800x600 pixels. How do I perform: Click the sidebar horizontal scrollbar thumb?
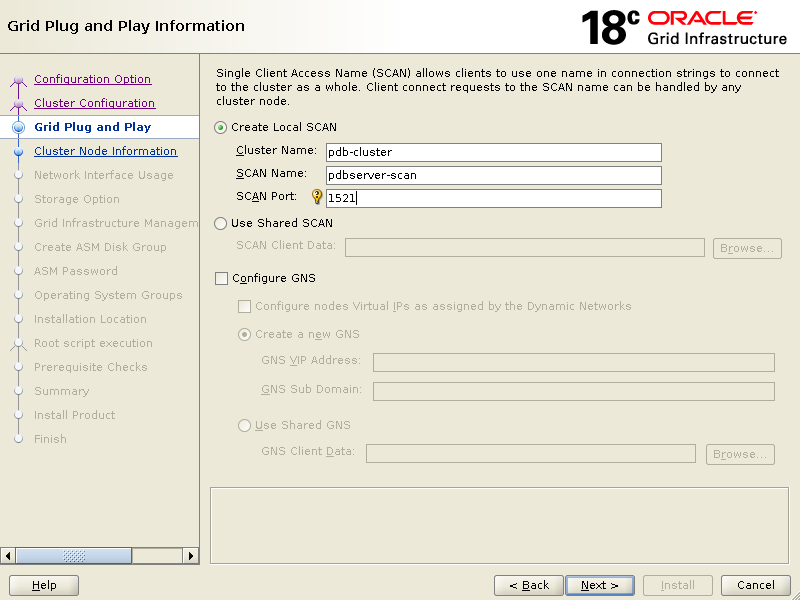pyautogui.click(x=74, y=556)
